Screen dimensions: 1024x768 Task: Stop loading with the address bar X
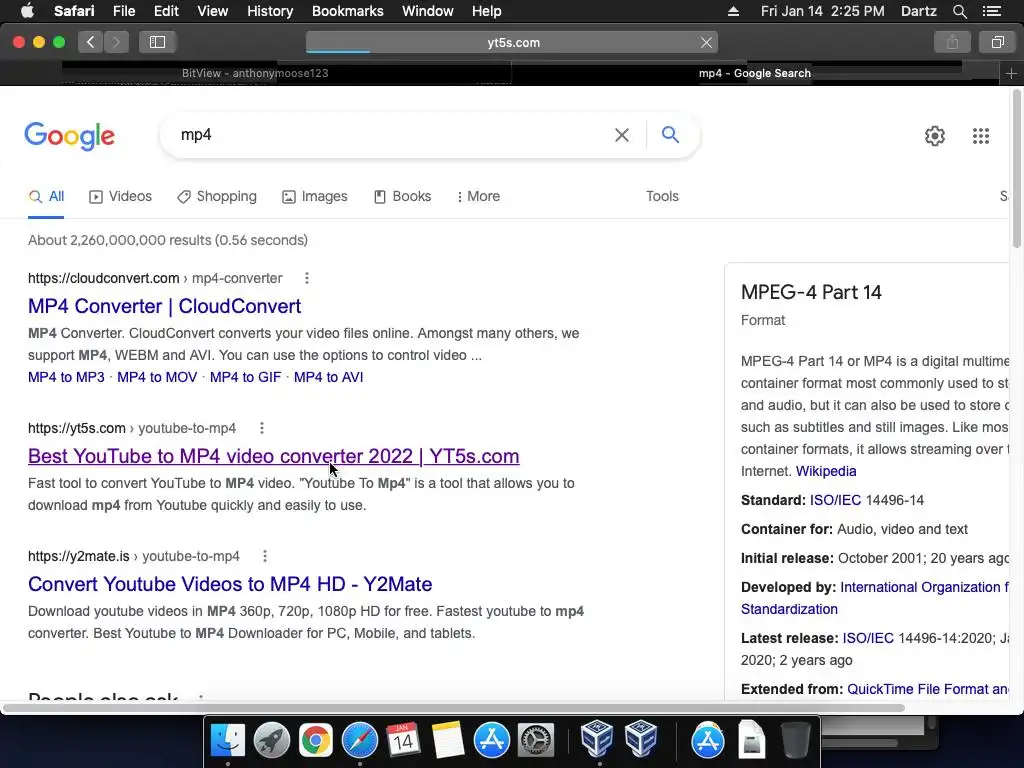(x=706, y=42)
